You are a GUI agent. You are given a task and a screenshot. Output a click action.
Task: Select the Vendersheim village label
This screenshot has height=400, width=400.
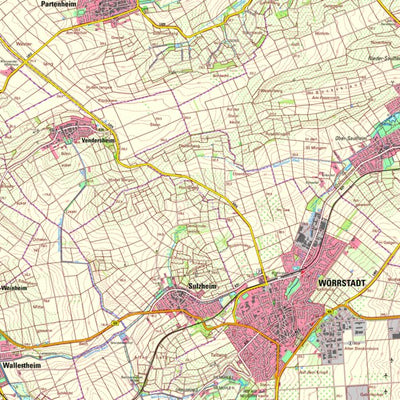(x=98, y=141)
